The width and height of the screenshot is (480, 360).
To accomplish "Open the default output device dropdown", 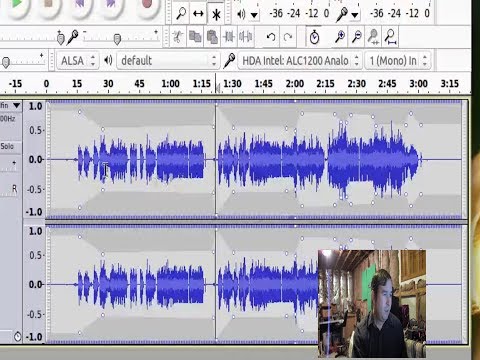I will (168, 60).
